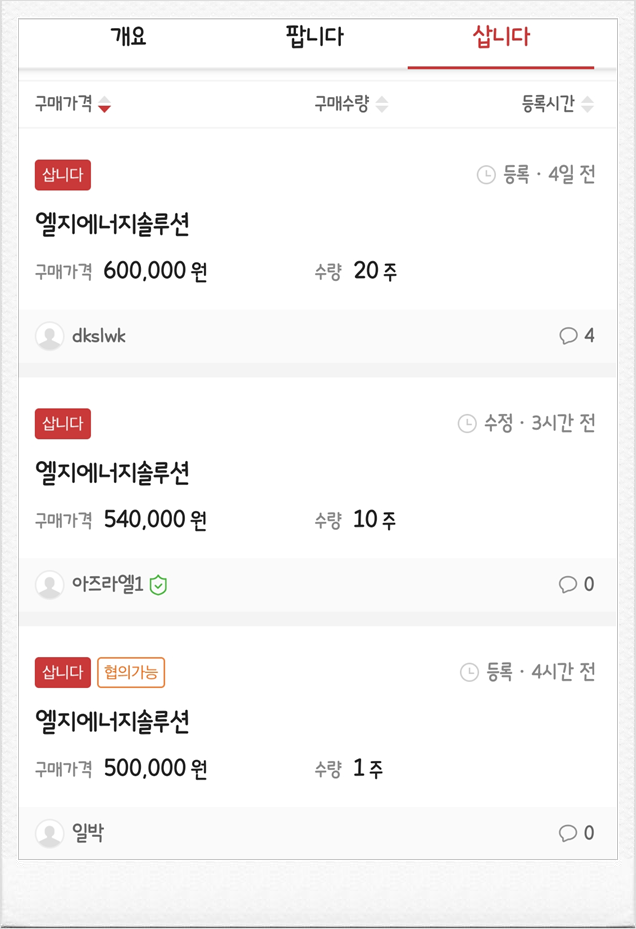Click 아즈라엘1's profile avatar

[50, 585]
